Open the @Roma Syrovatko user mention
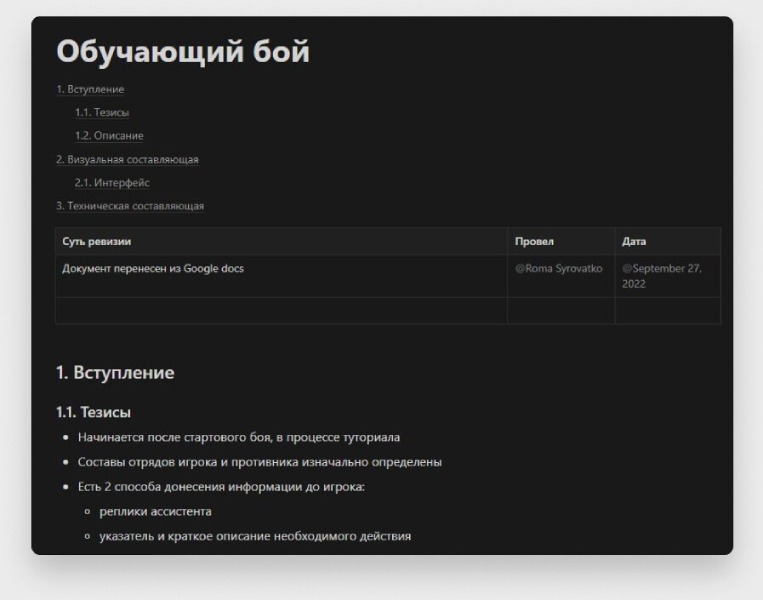This screenshot has height=600, width=763. (x=558, y=268)
